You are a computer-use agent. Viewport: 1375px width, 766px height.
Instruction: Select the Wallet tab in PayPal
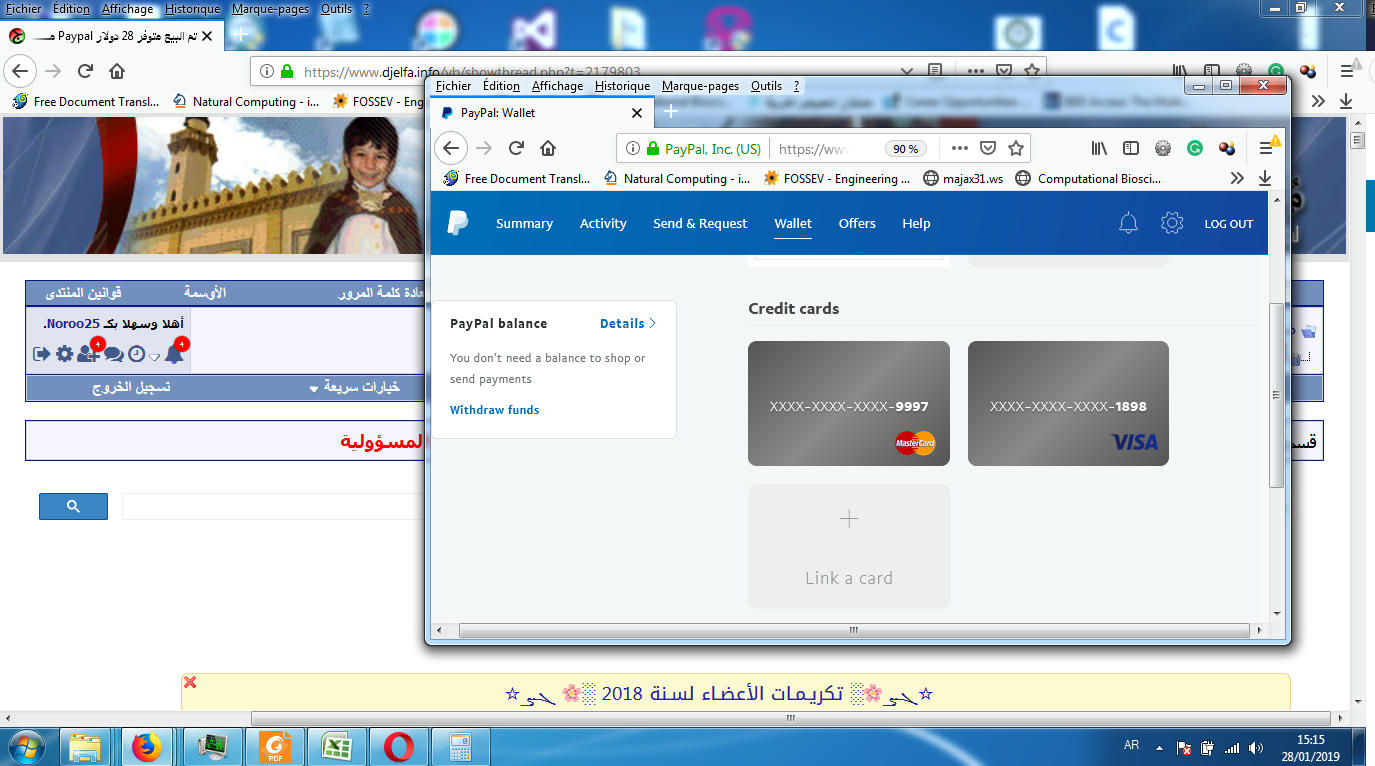(x=793, y=223)
